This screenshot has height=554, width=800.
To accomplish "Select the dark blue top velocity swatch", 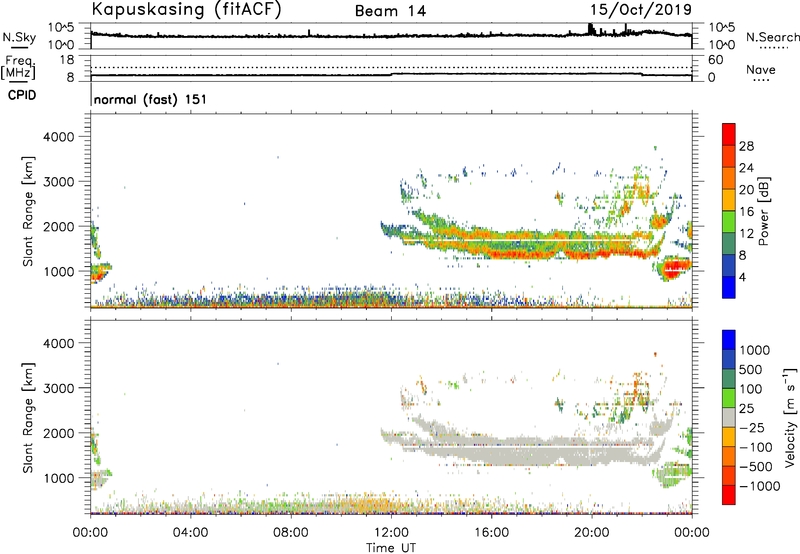I will click(x=729, y=340).
